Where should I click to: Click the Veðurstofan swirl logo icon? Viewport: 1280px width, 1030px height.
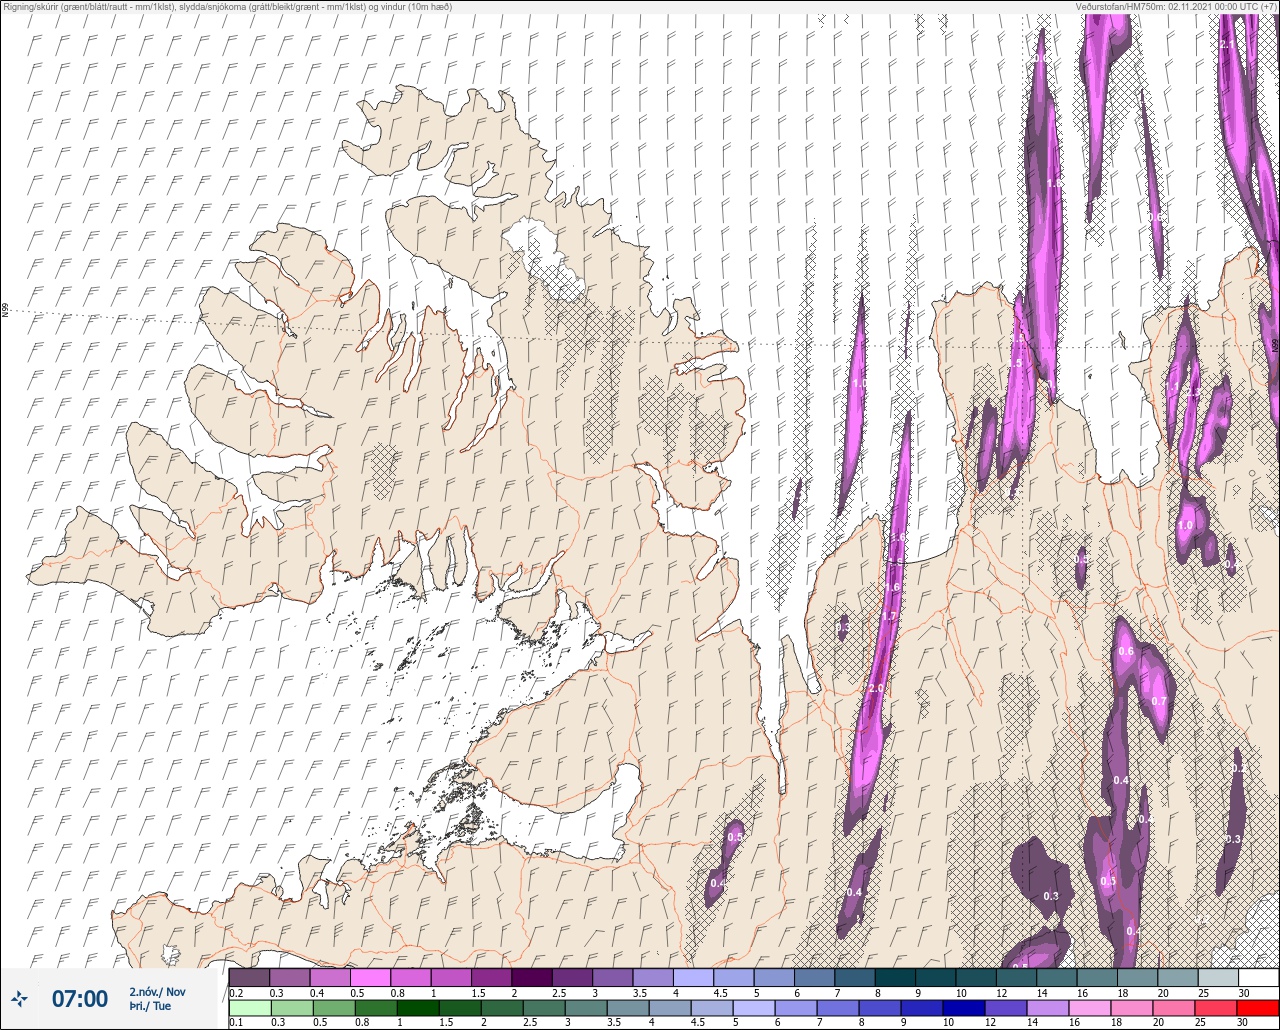[x=19, y=998]
